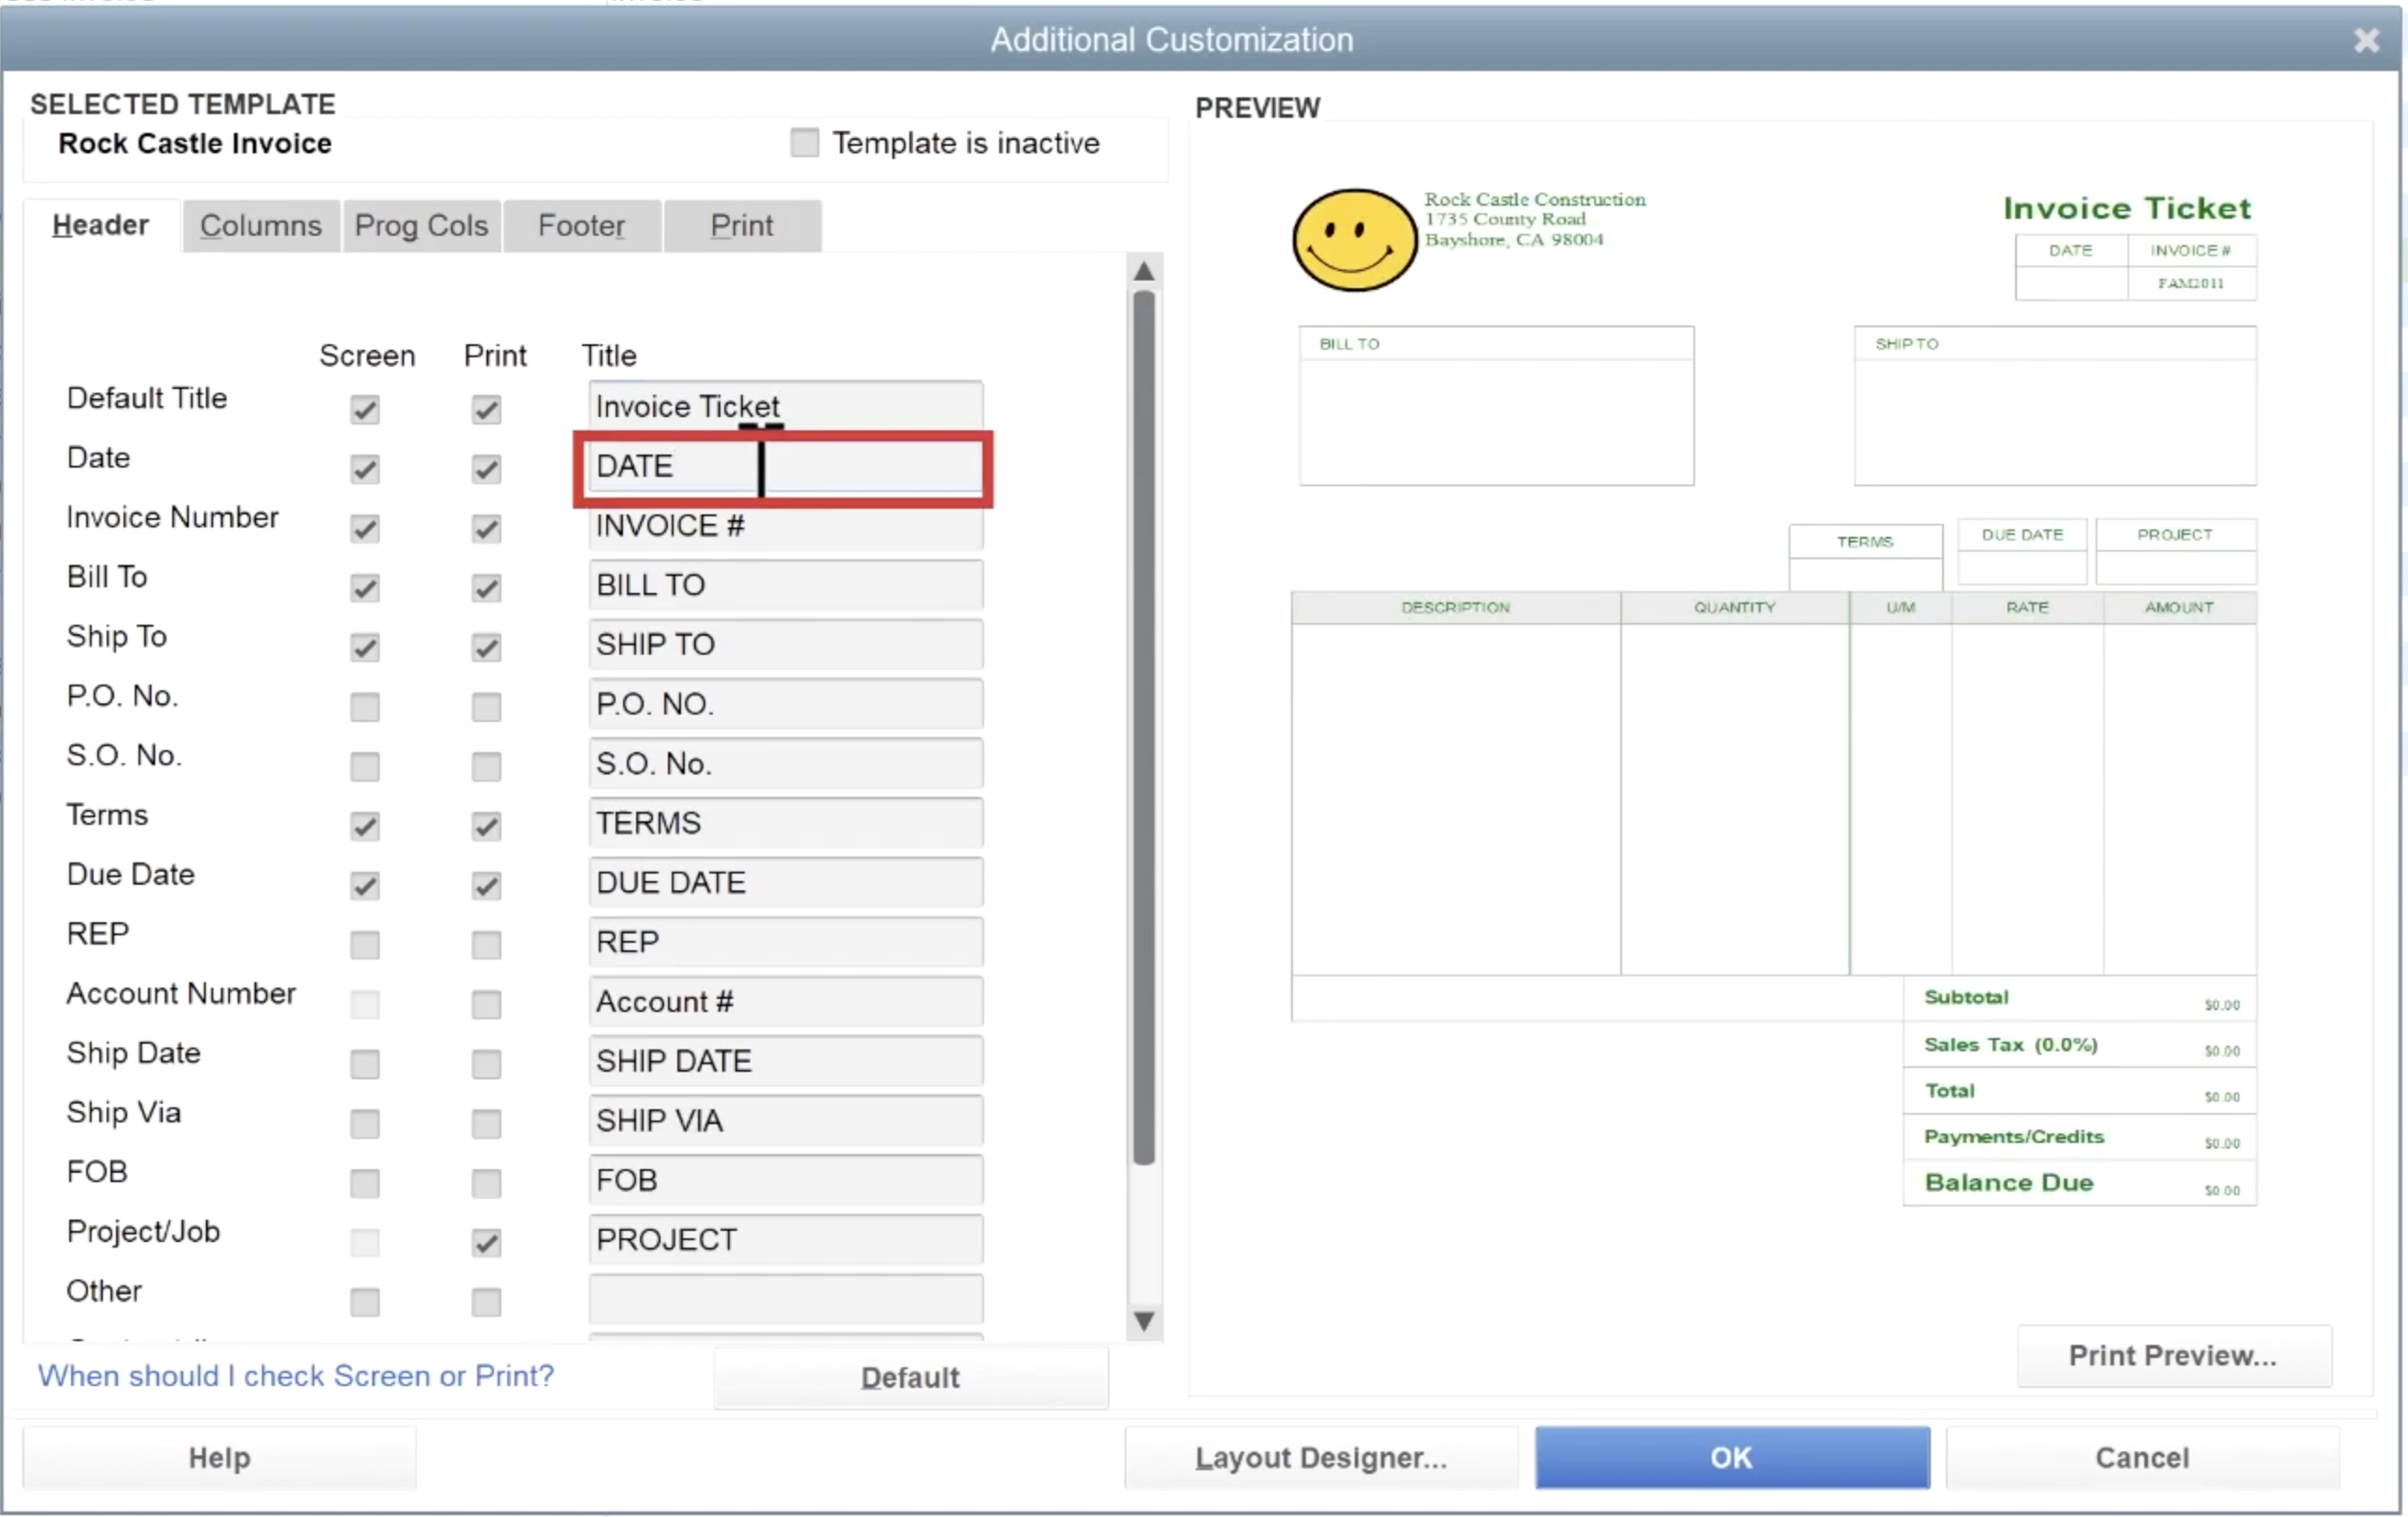
Task: Click the OK button
Action: pyautogui.click(x=1732, y=1457)
